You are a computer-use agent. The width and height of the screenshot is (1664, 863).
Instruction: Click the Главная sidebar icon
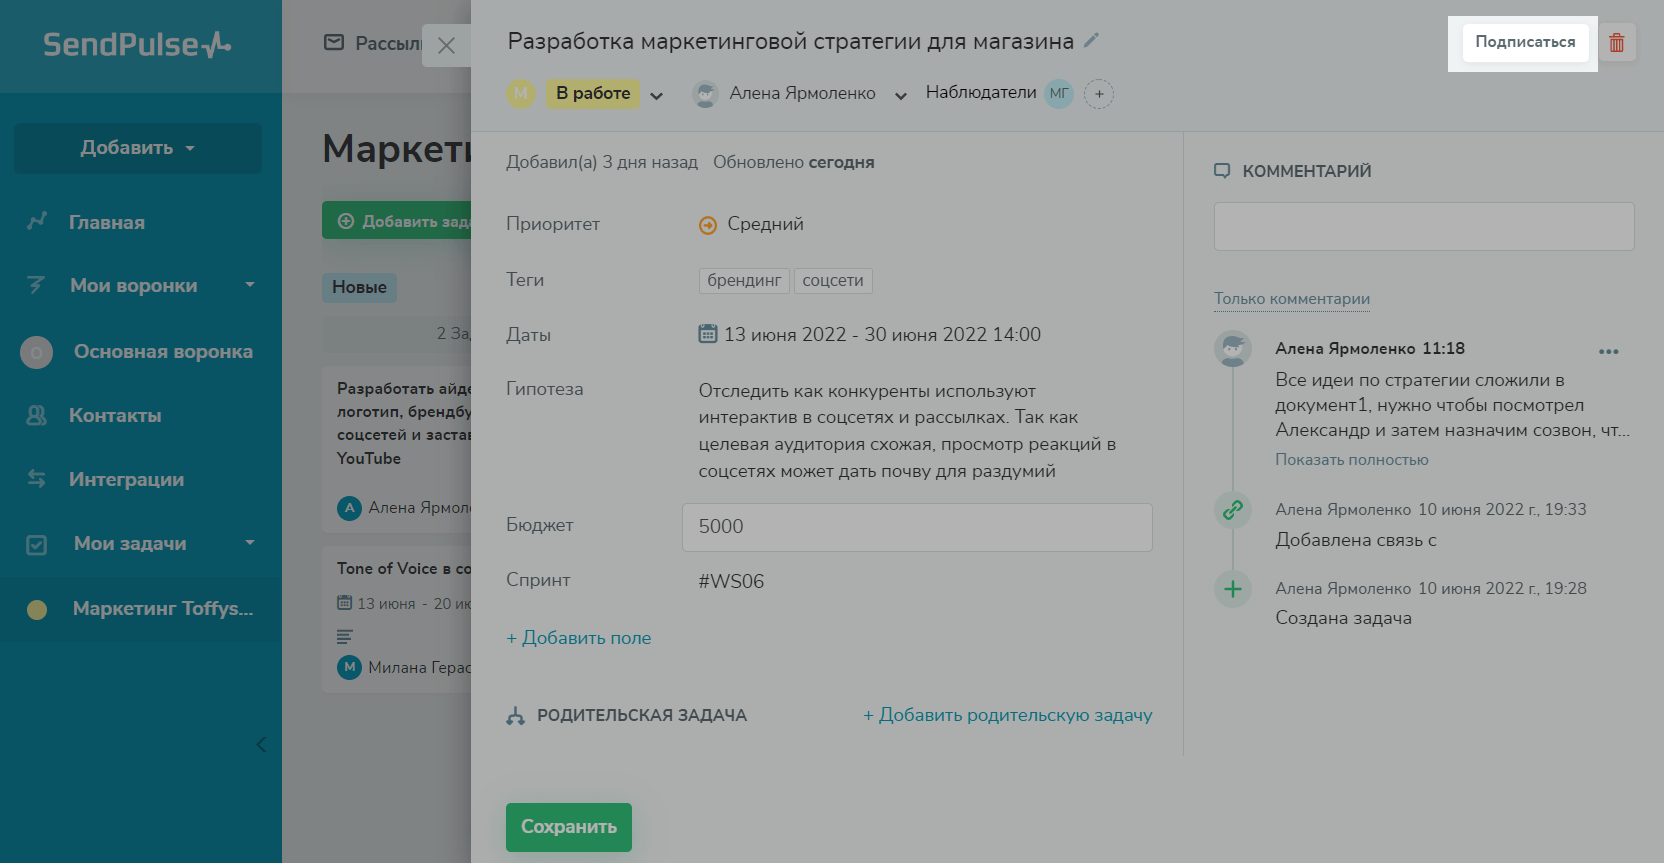click(x=37, y=222)
